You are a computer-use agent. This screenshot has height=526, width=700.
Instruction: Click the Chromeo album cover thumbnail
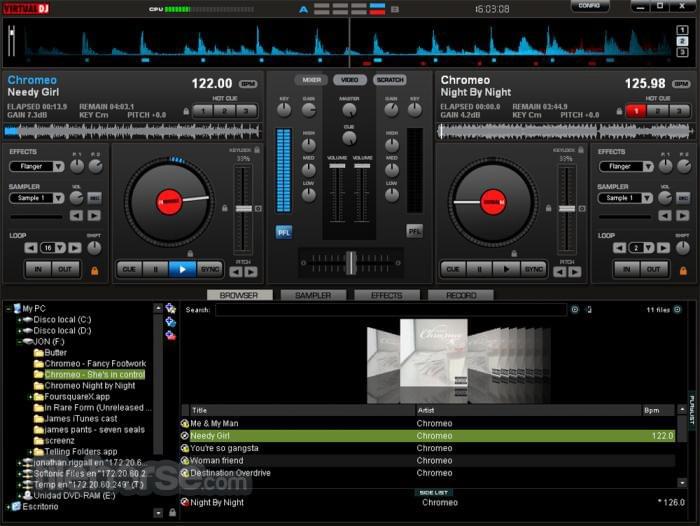click(433, 353)
